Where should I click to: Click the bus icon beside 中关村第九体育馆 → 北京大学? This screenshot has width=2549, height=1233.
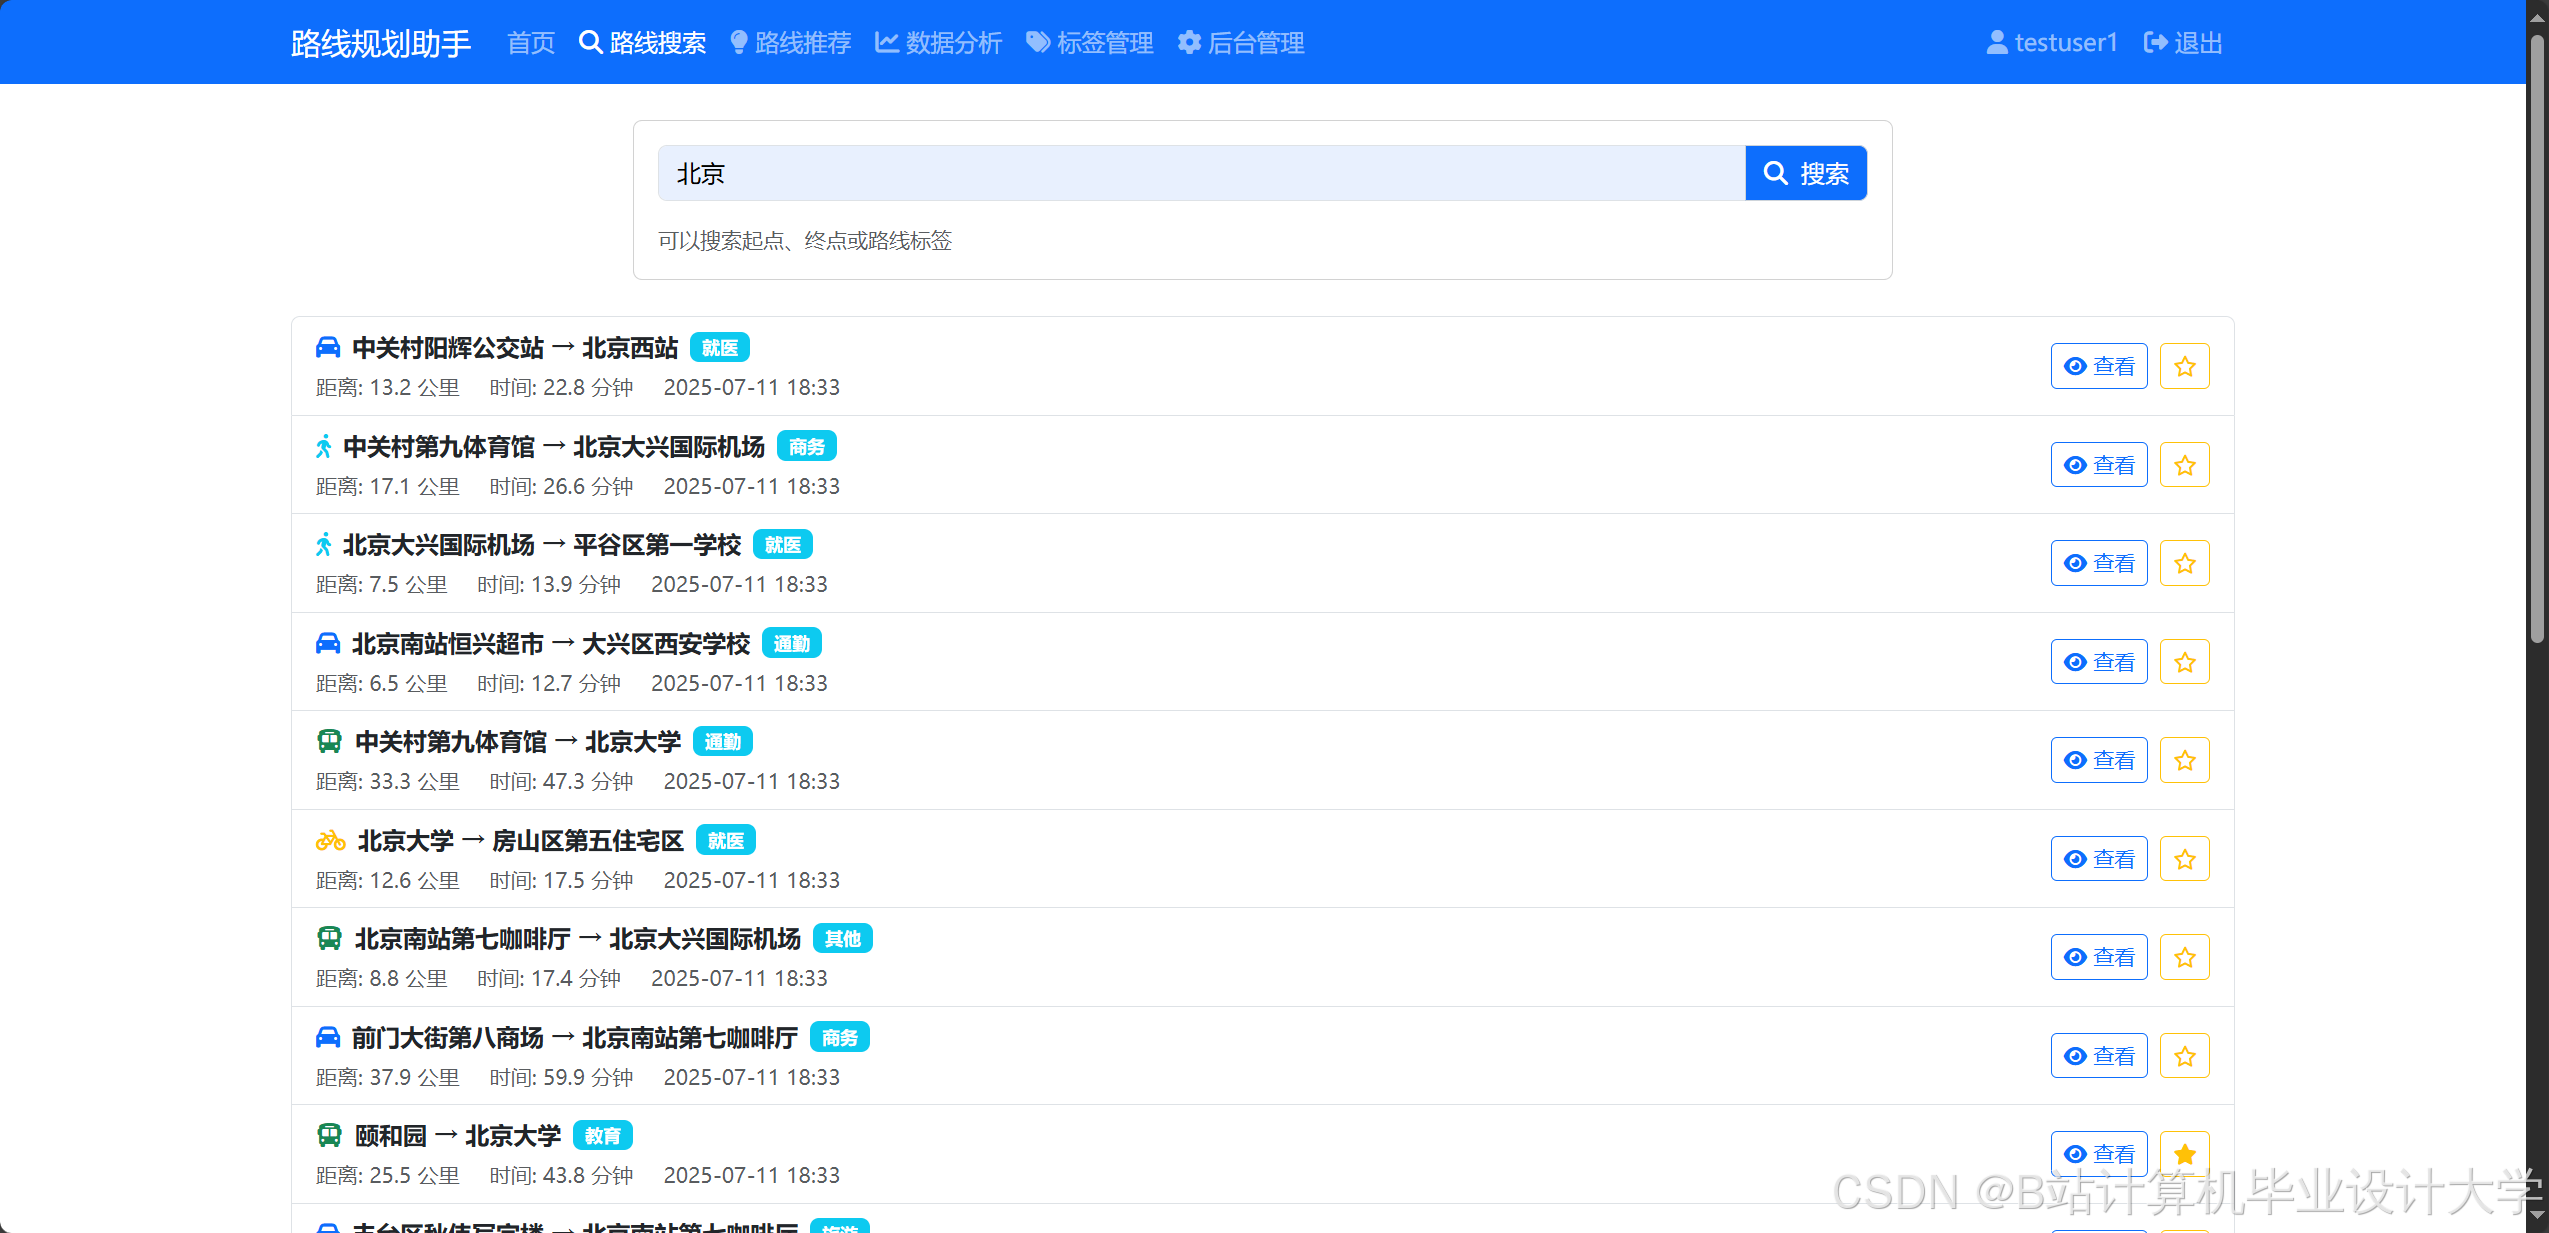329,742
